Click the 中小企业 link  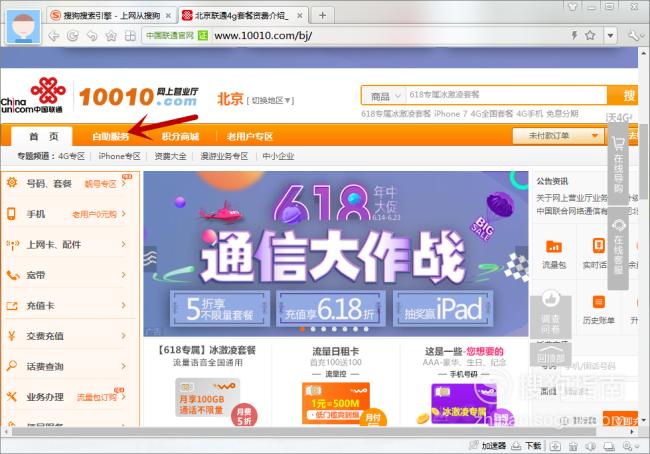pos(278,156)
